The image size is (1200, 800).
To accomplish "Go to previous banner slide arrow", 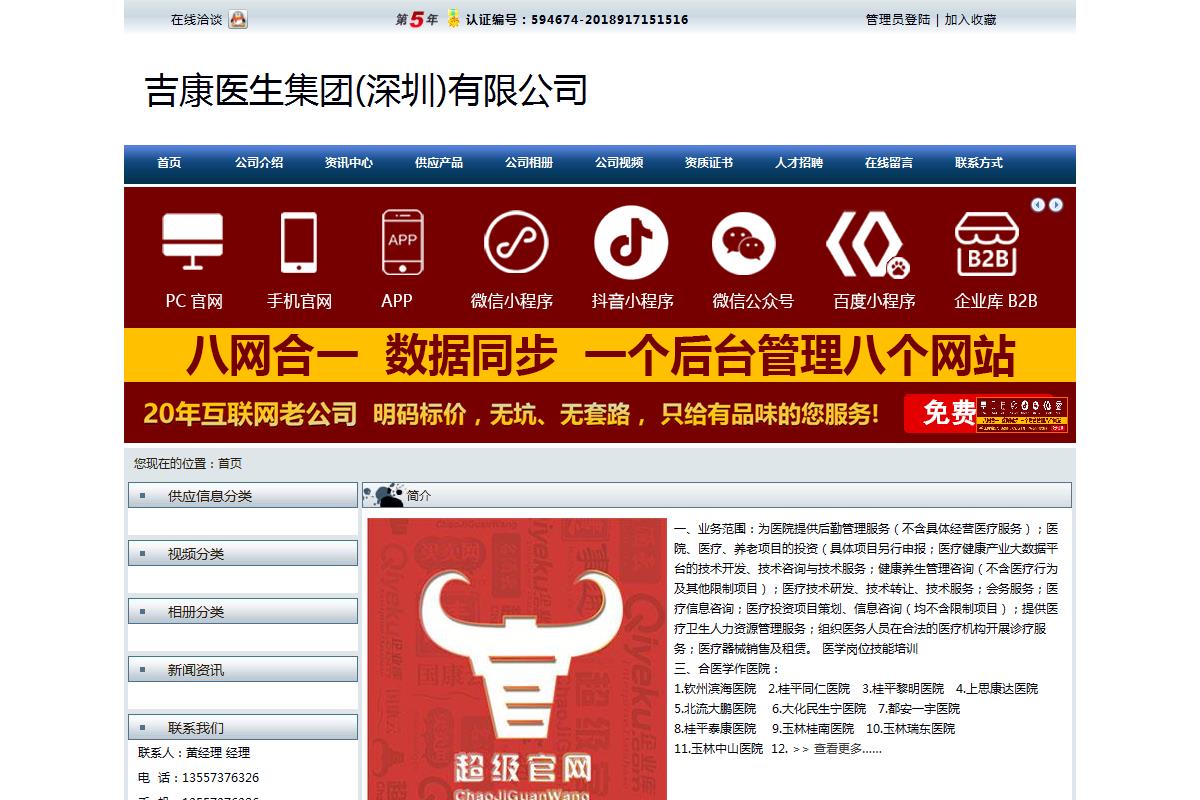I will (x=1038, y=205).
